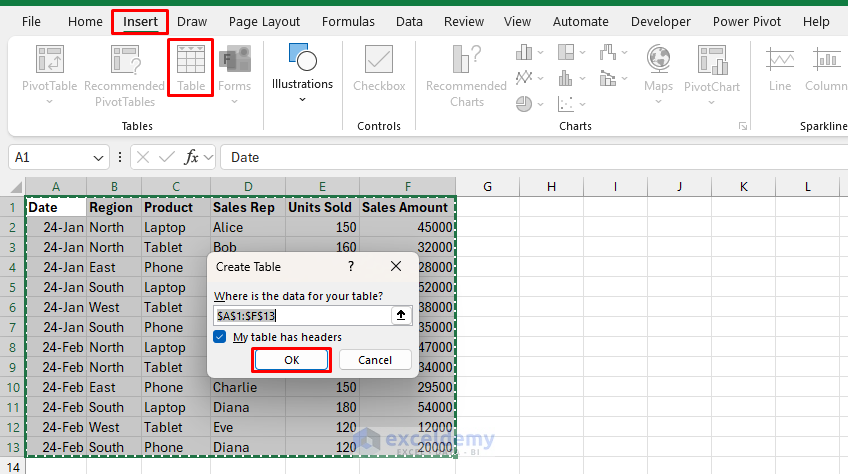Viewport: 848px width, 474px height.
Task: Click the formula bar showing Date
Action: pyautogui.click(x=533, y=157)
